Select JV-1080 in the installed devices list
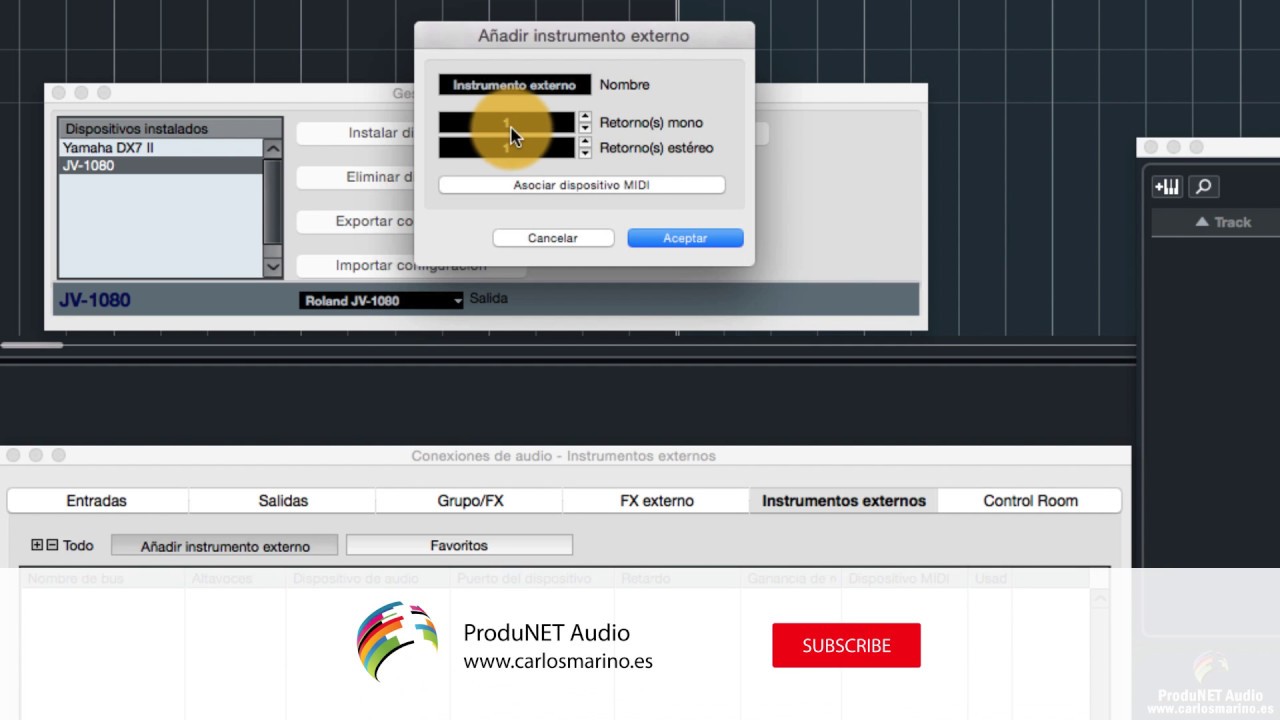1280x720 pixels. (x=160, y=166)
